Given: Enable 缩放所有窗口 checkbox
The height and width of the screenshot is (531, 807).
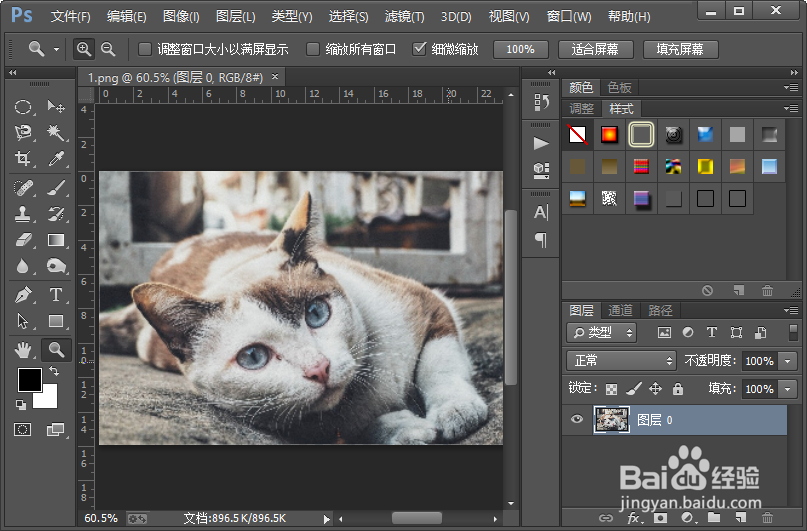Looking at the screenshot, I should pyautogui.click(x=313, y=49).
